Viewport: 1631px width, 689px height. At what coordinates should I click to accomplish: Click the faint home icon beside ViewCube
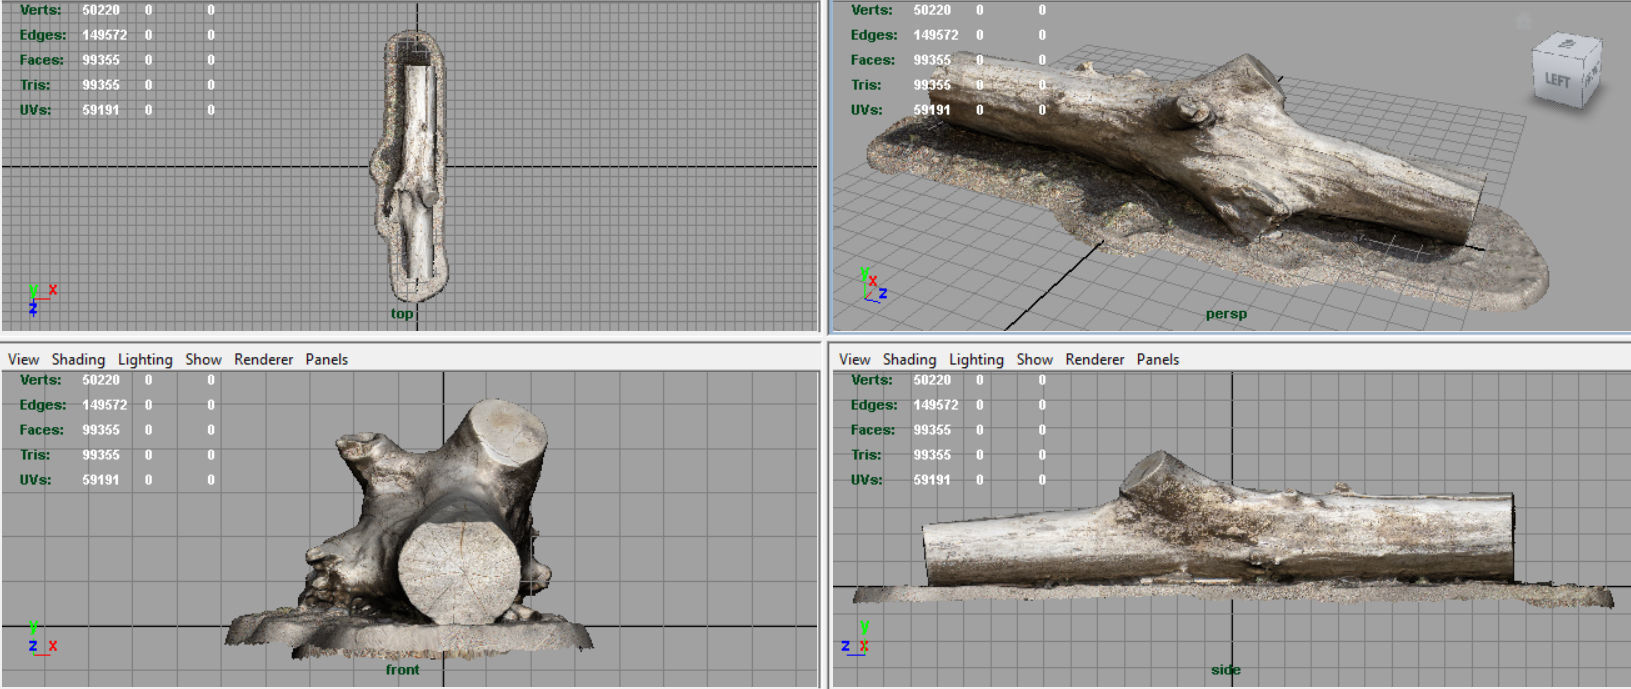(x=1523, y=21)
